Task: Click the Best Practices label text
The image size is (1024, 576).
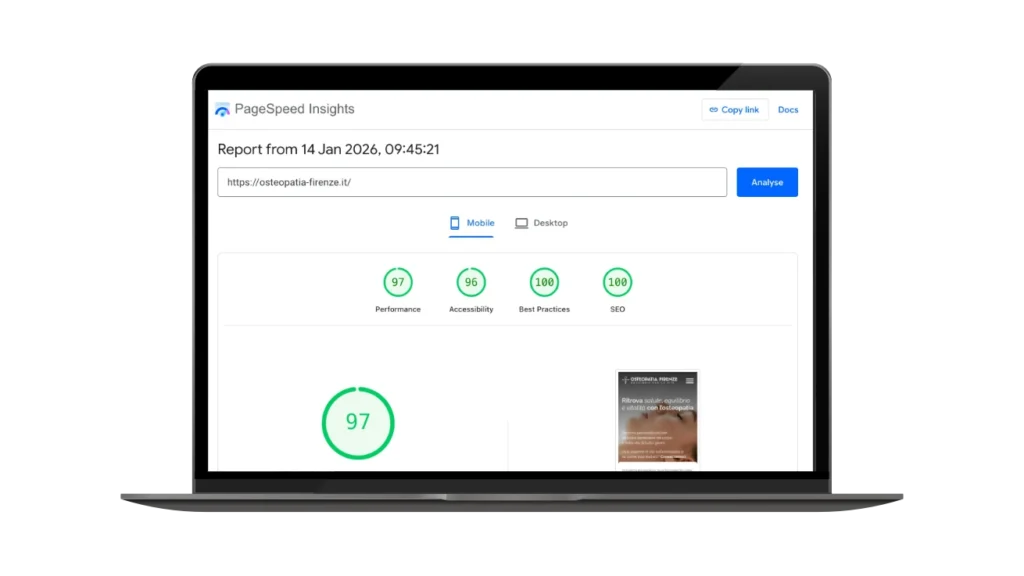Action: pyautogui.click(x=544, y=309)
